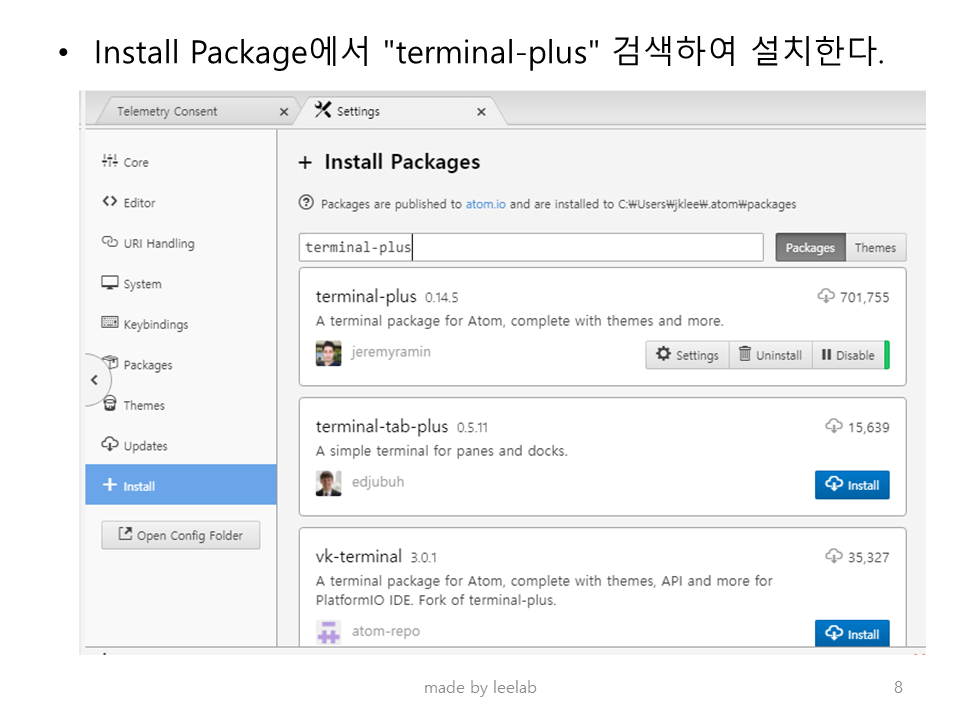Open vk-terminal package name
The height and width of the screenshot is (720, 960).
pos(359,557)
